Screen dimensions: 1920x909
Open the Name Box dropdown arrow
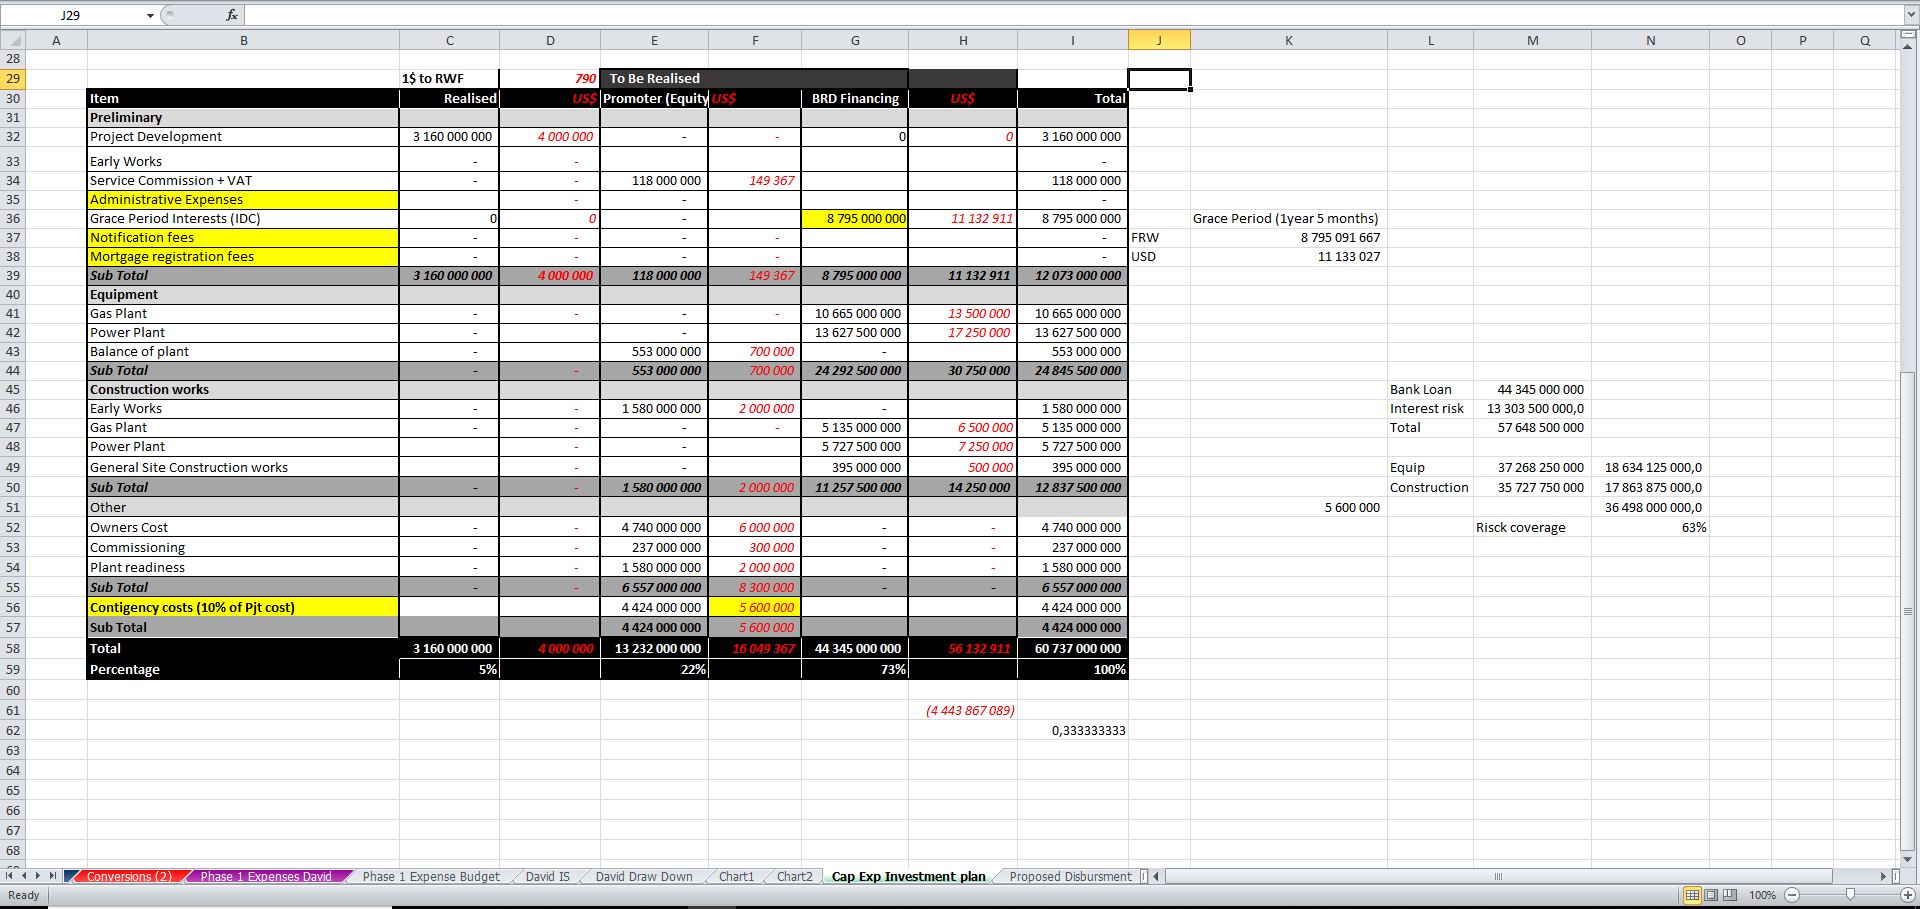click(150, 15)
